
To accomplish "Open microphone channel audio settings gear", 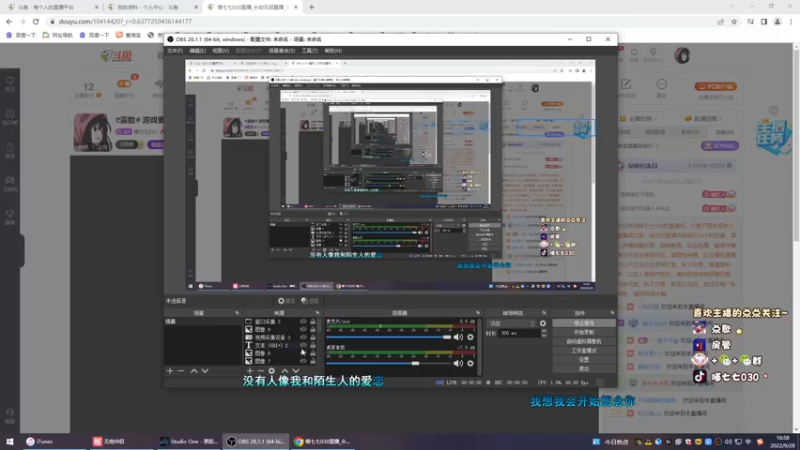I will click(470, 337).
